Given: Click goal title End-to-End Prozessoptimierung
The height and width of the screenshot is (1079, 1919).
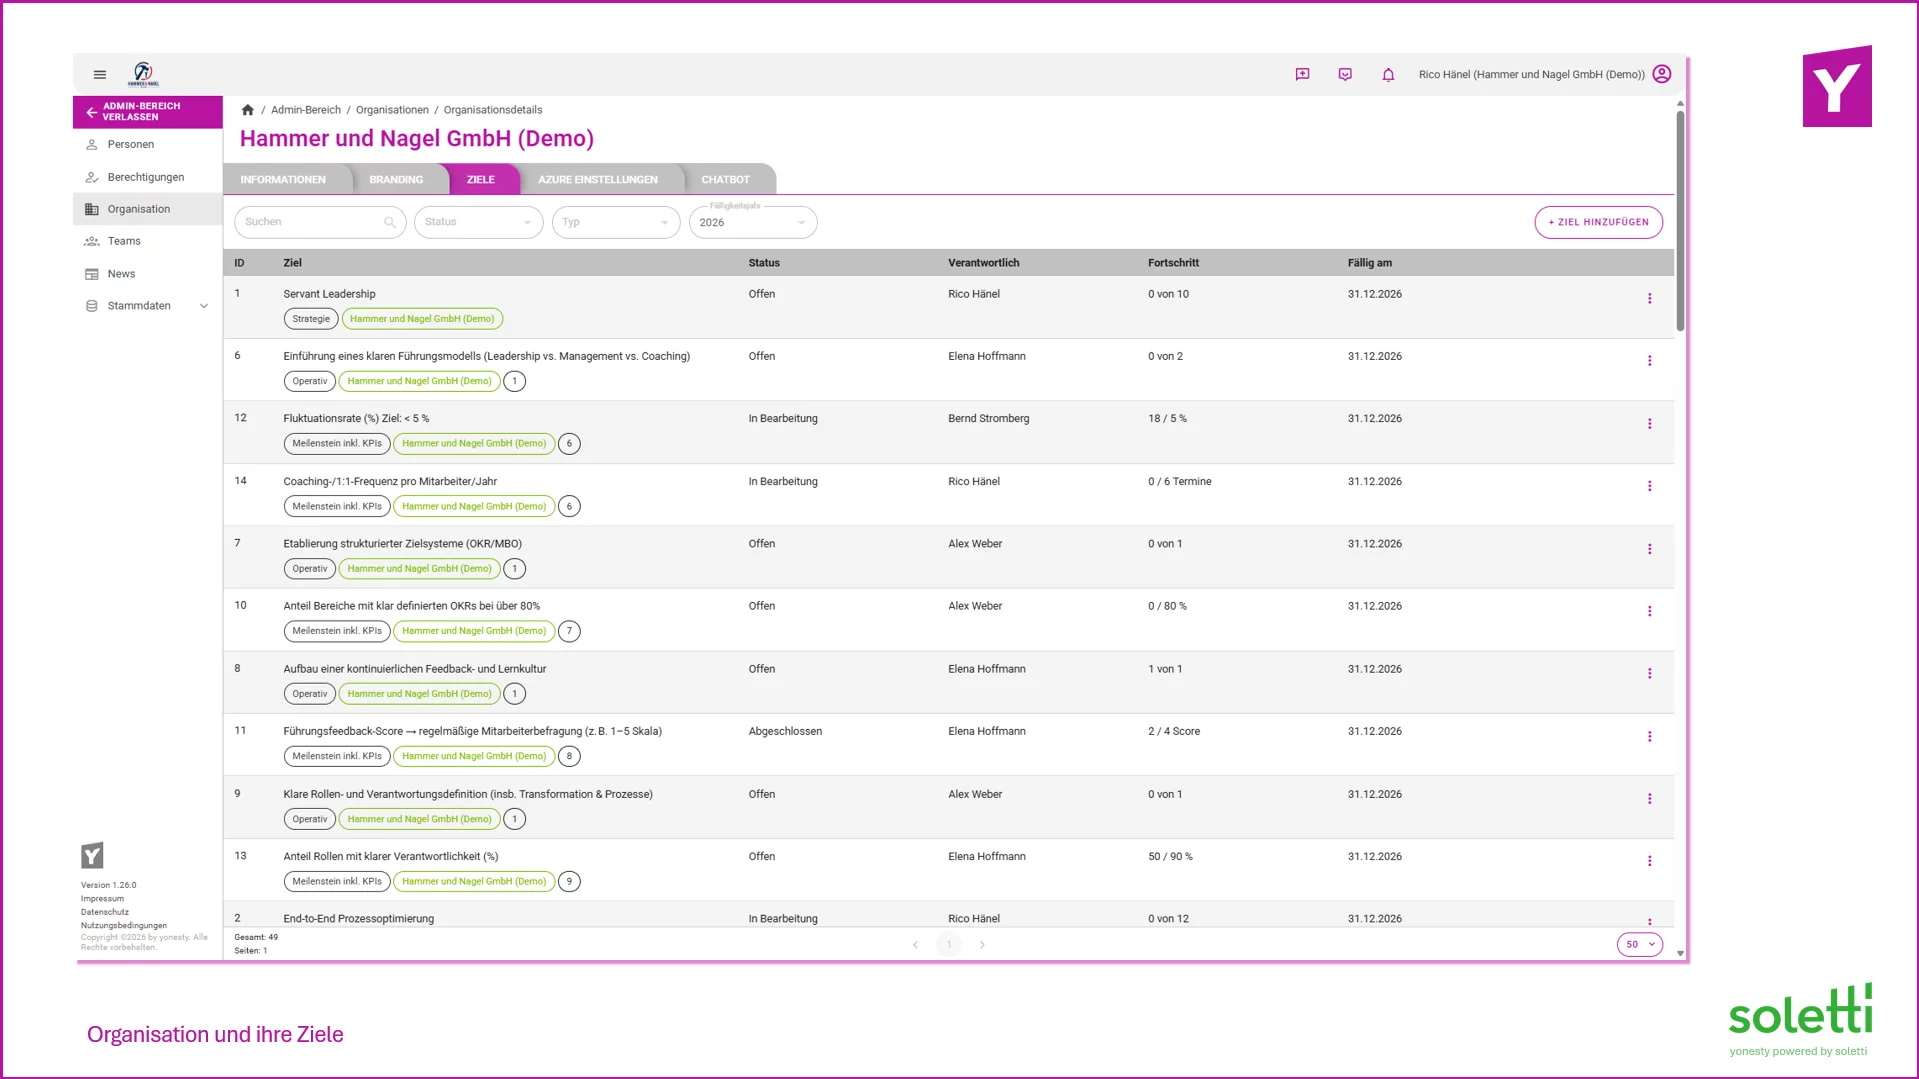Looking at the screenshot, I should pyautogui.click(x=359, y=919).
